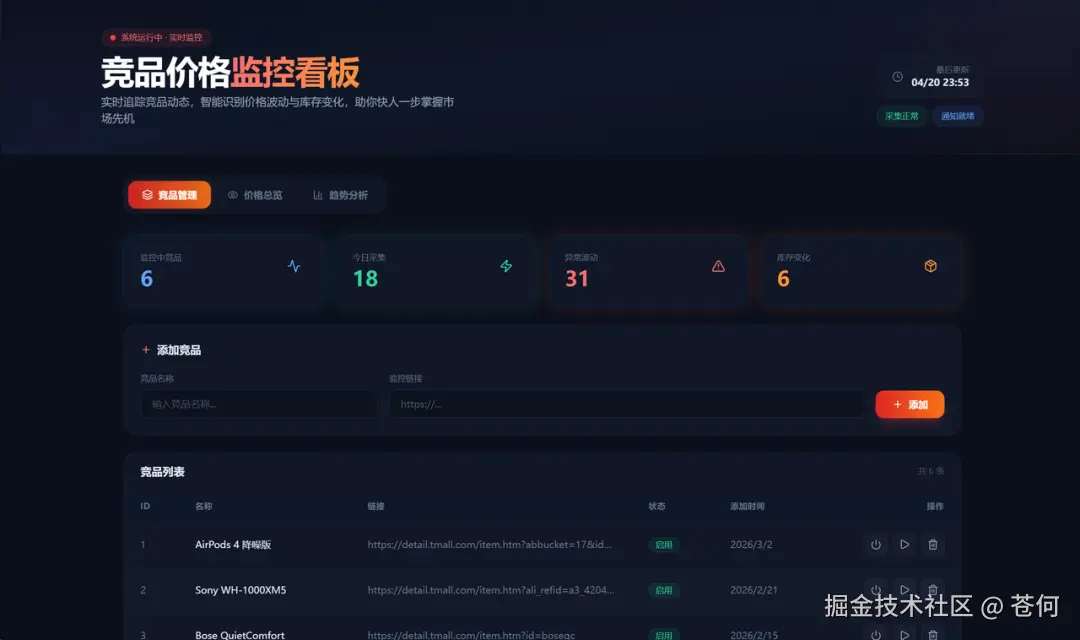Delete Bose QuietComfort using its trash icon
This screenshot has height=640, width=1080.
coord(932,634)
